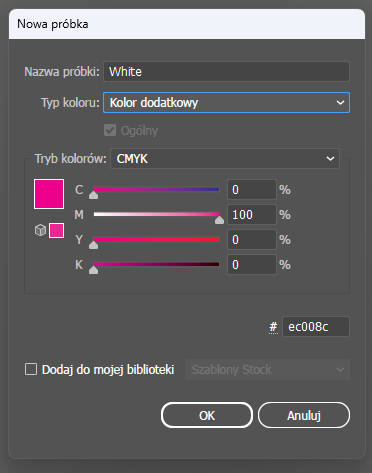
Task: Confirm with the OK button
Action: 207,415
